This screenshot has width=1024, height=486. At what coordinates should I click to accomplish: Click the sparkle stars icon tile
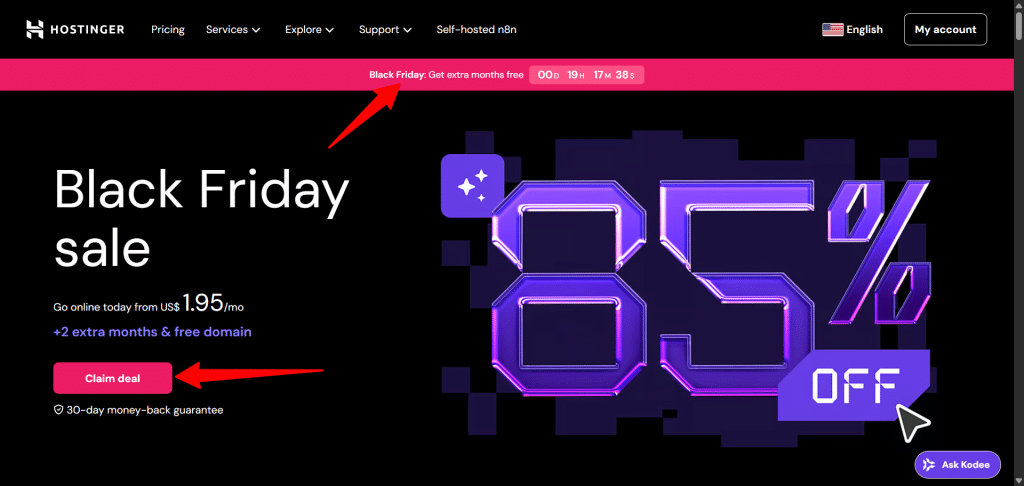472,186
